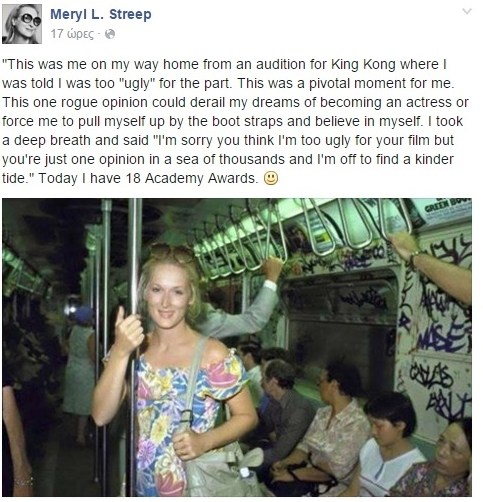
Task: Open the post via '17 ώρες' timestamp
Action: tap(72, 34)
